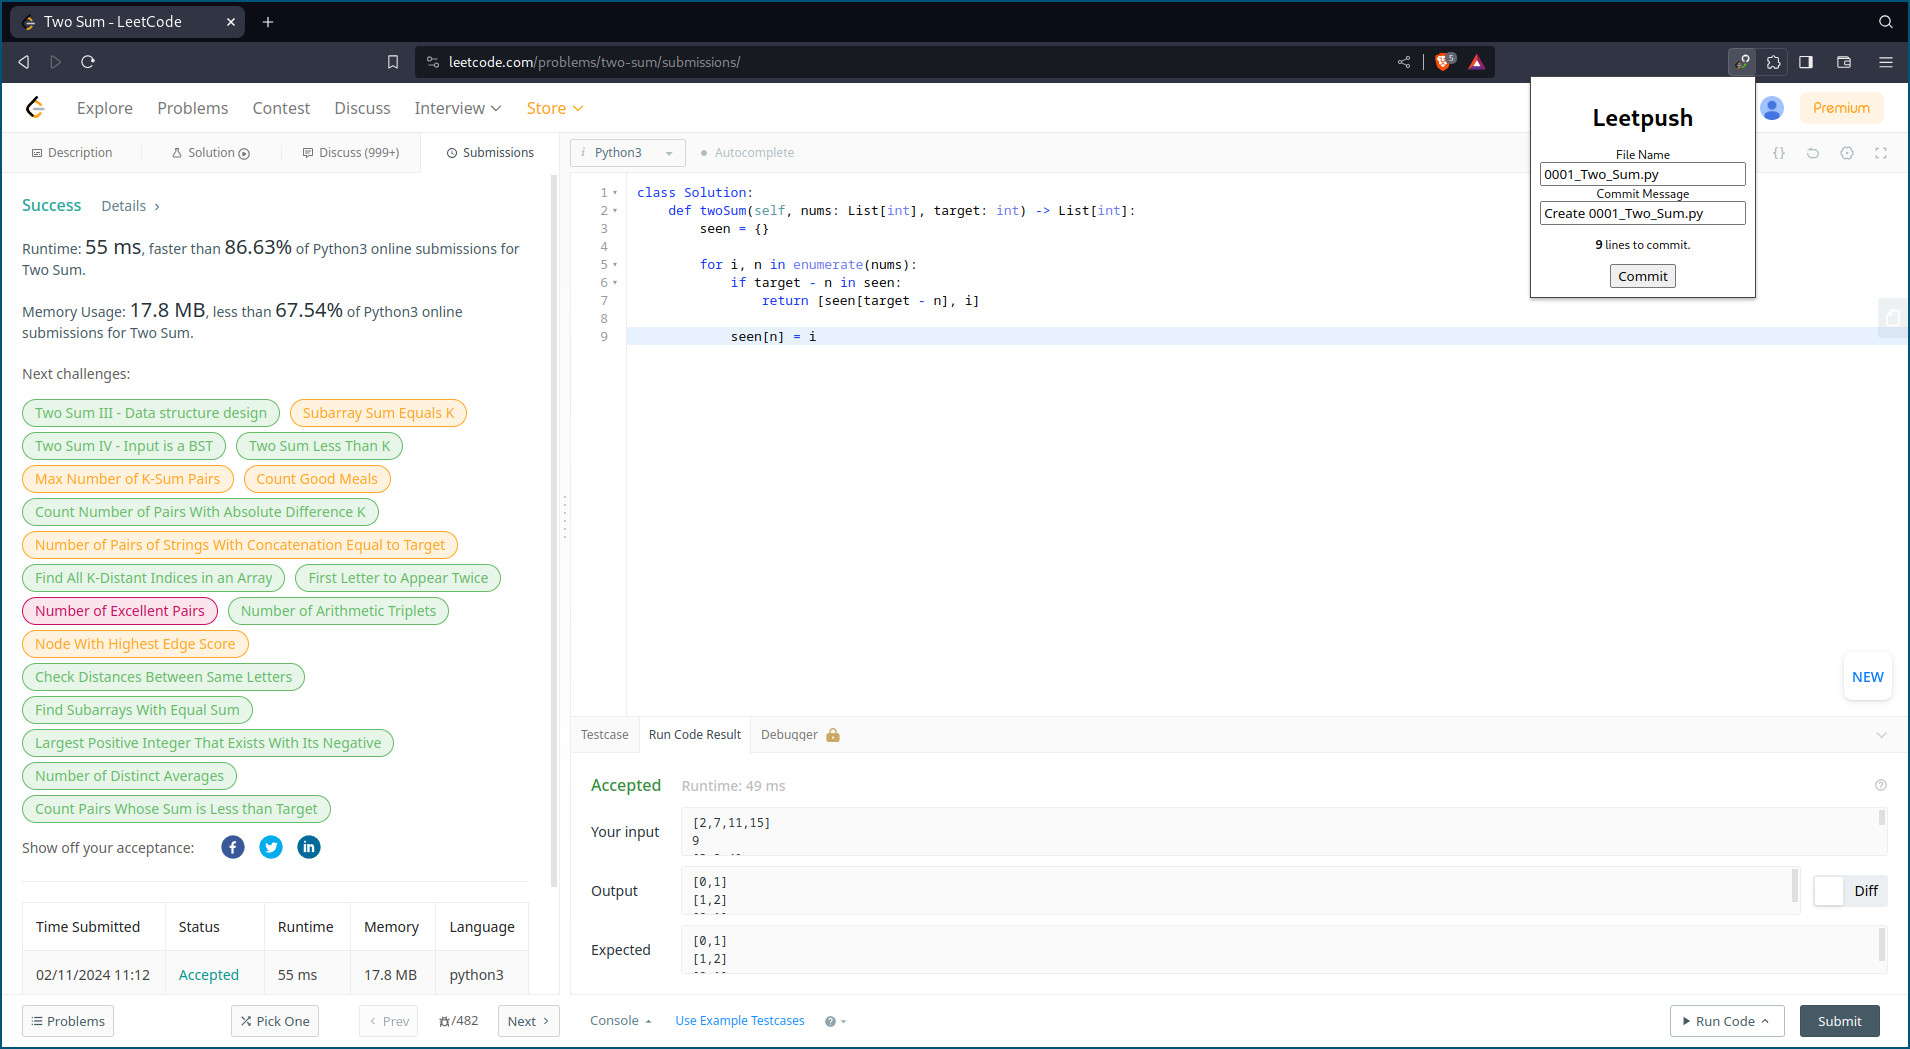Open the Problems list button at bottom
The height and width of the screenshot is (1049, 1910).
[68, 1021]
